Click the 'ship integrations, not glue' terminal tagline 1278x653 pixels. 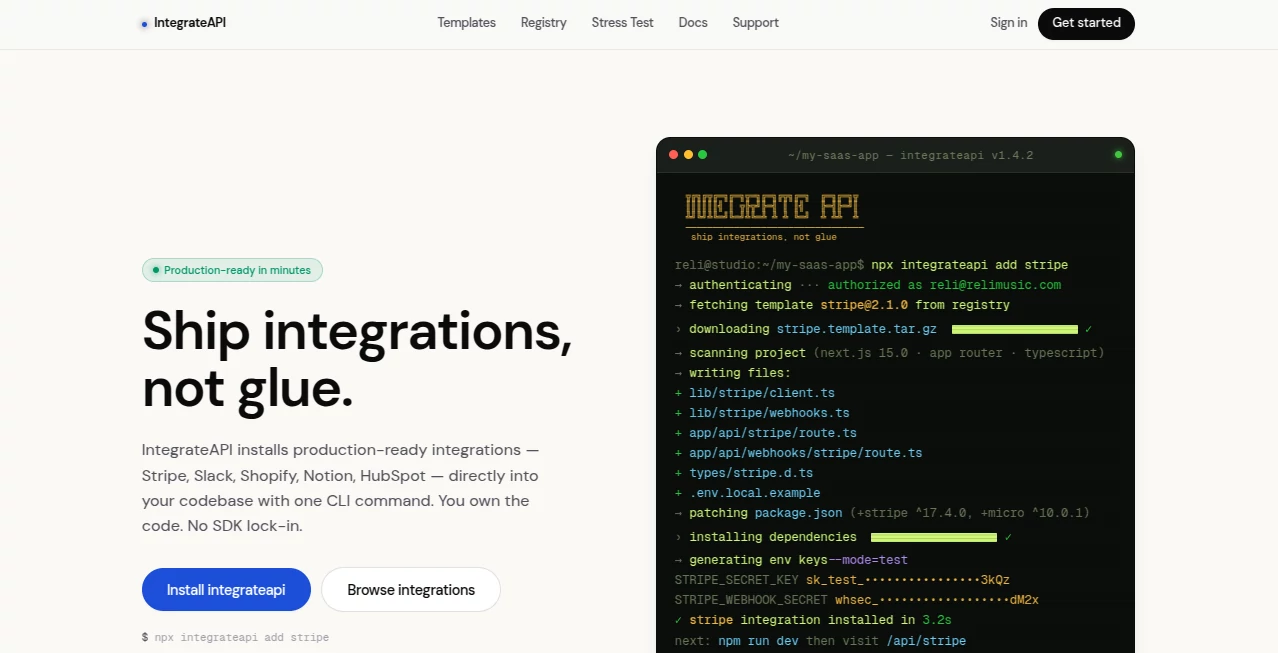(764, 237)
